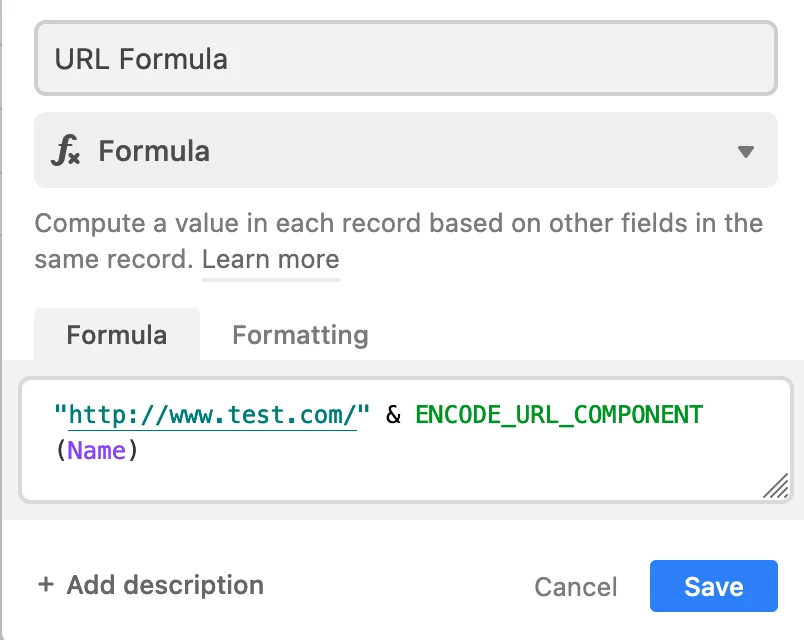Click the ampersand operator in formula
Screen dimensions: 804x640
tap(393, 414)
